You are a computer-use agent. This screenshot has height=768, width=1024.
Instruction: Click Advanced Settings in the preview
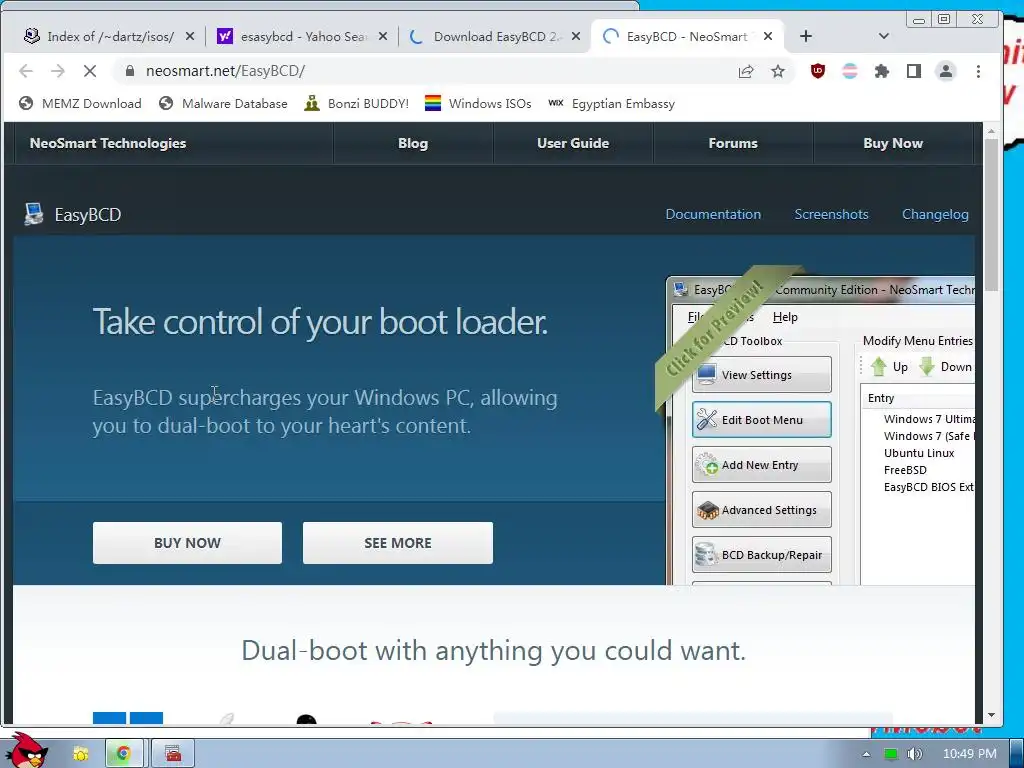click(x=761, y=510)
